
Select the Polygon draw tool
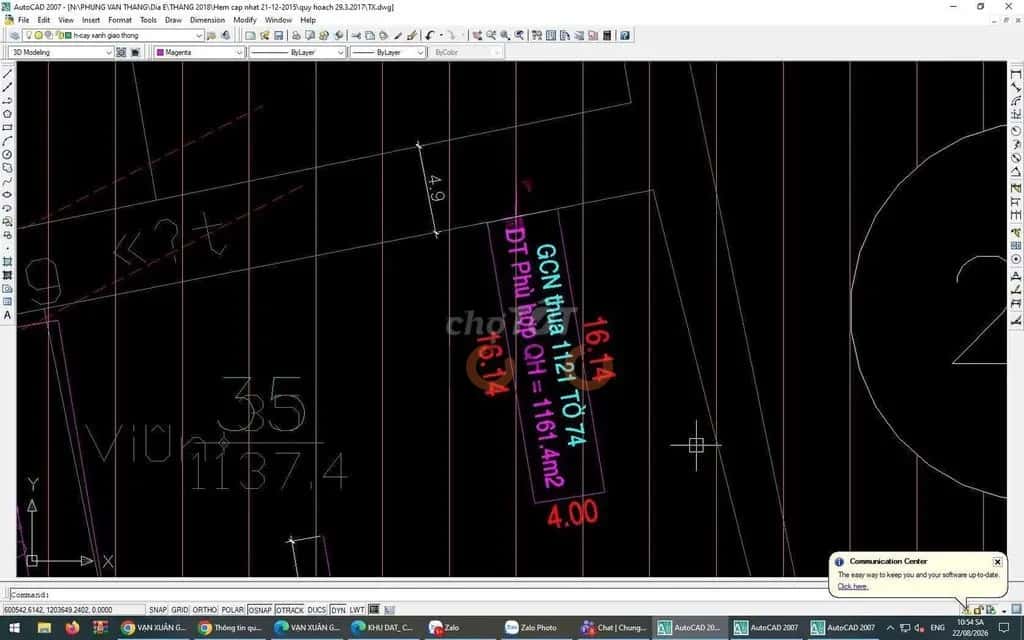7,114
